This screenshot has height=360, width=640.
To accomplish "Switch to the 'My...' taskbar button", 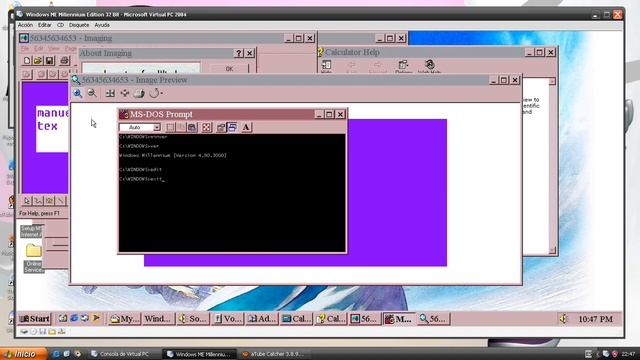I will click(x=124, y=319).
